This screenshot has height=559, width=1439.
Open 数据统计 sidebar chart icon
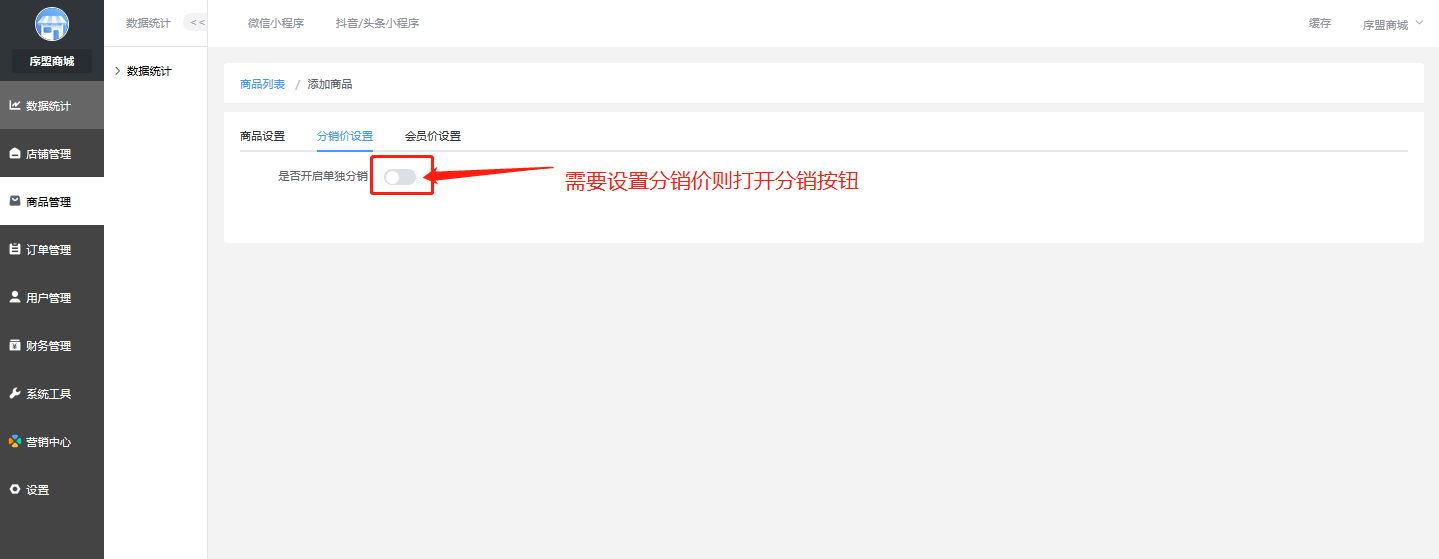[15, 105]
